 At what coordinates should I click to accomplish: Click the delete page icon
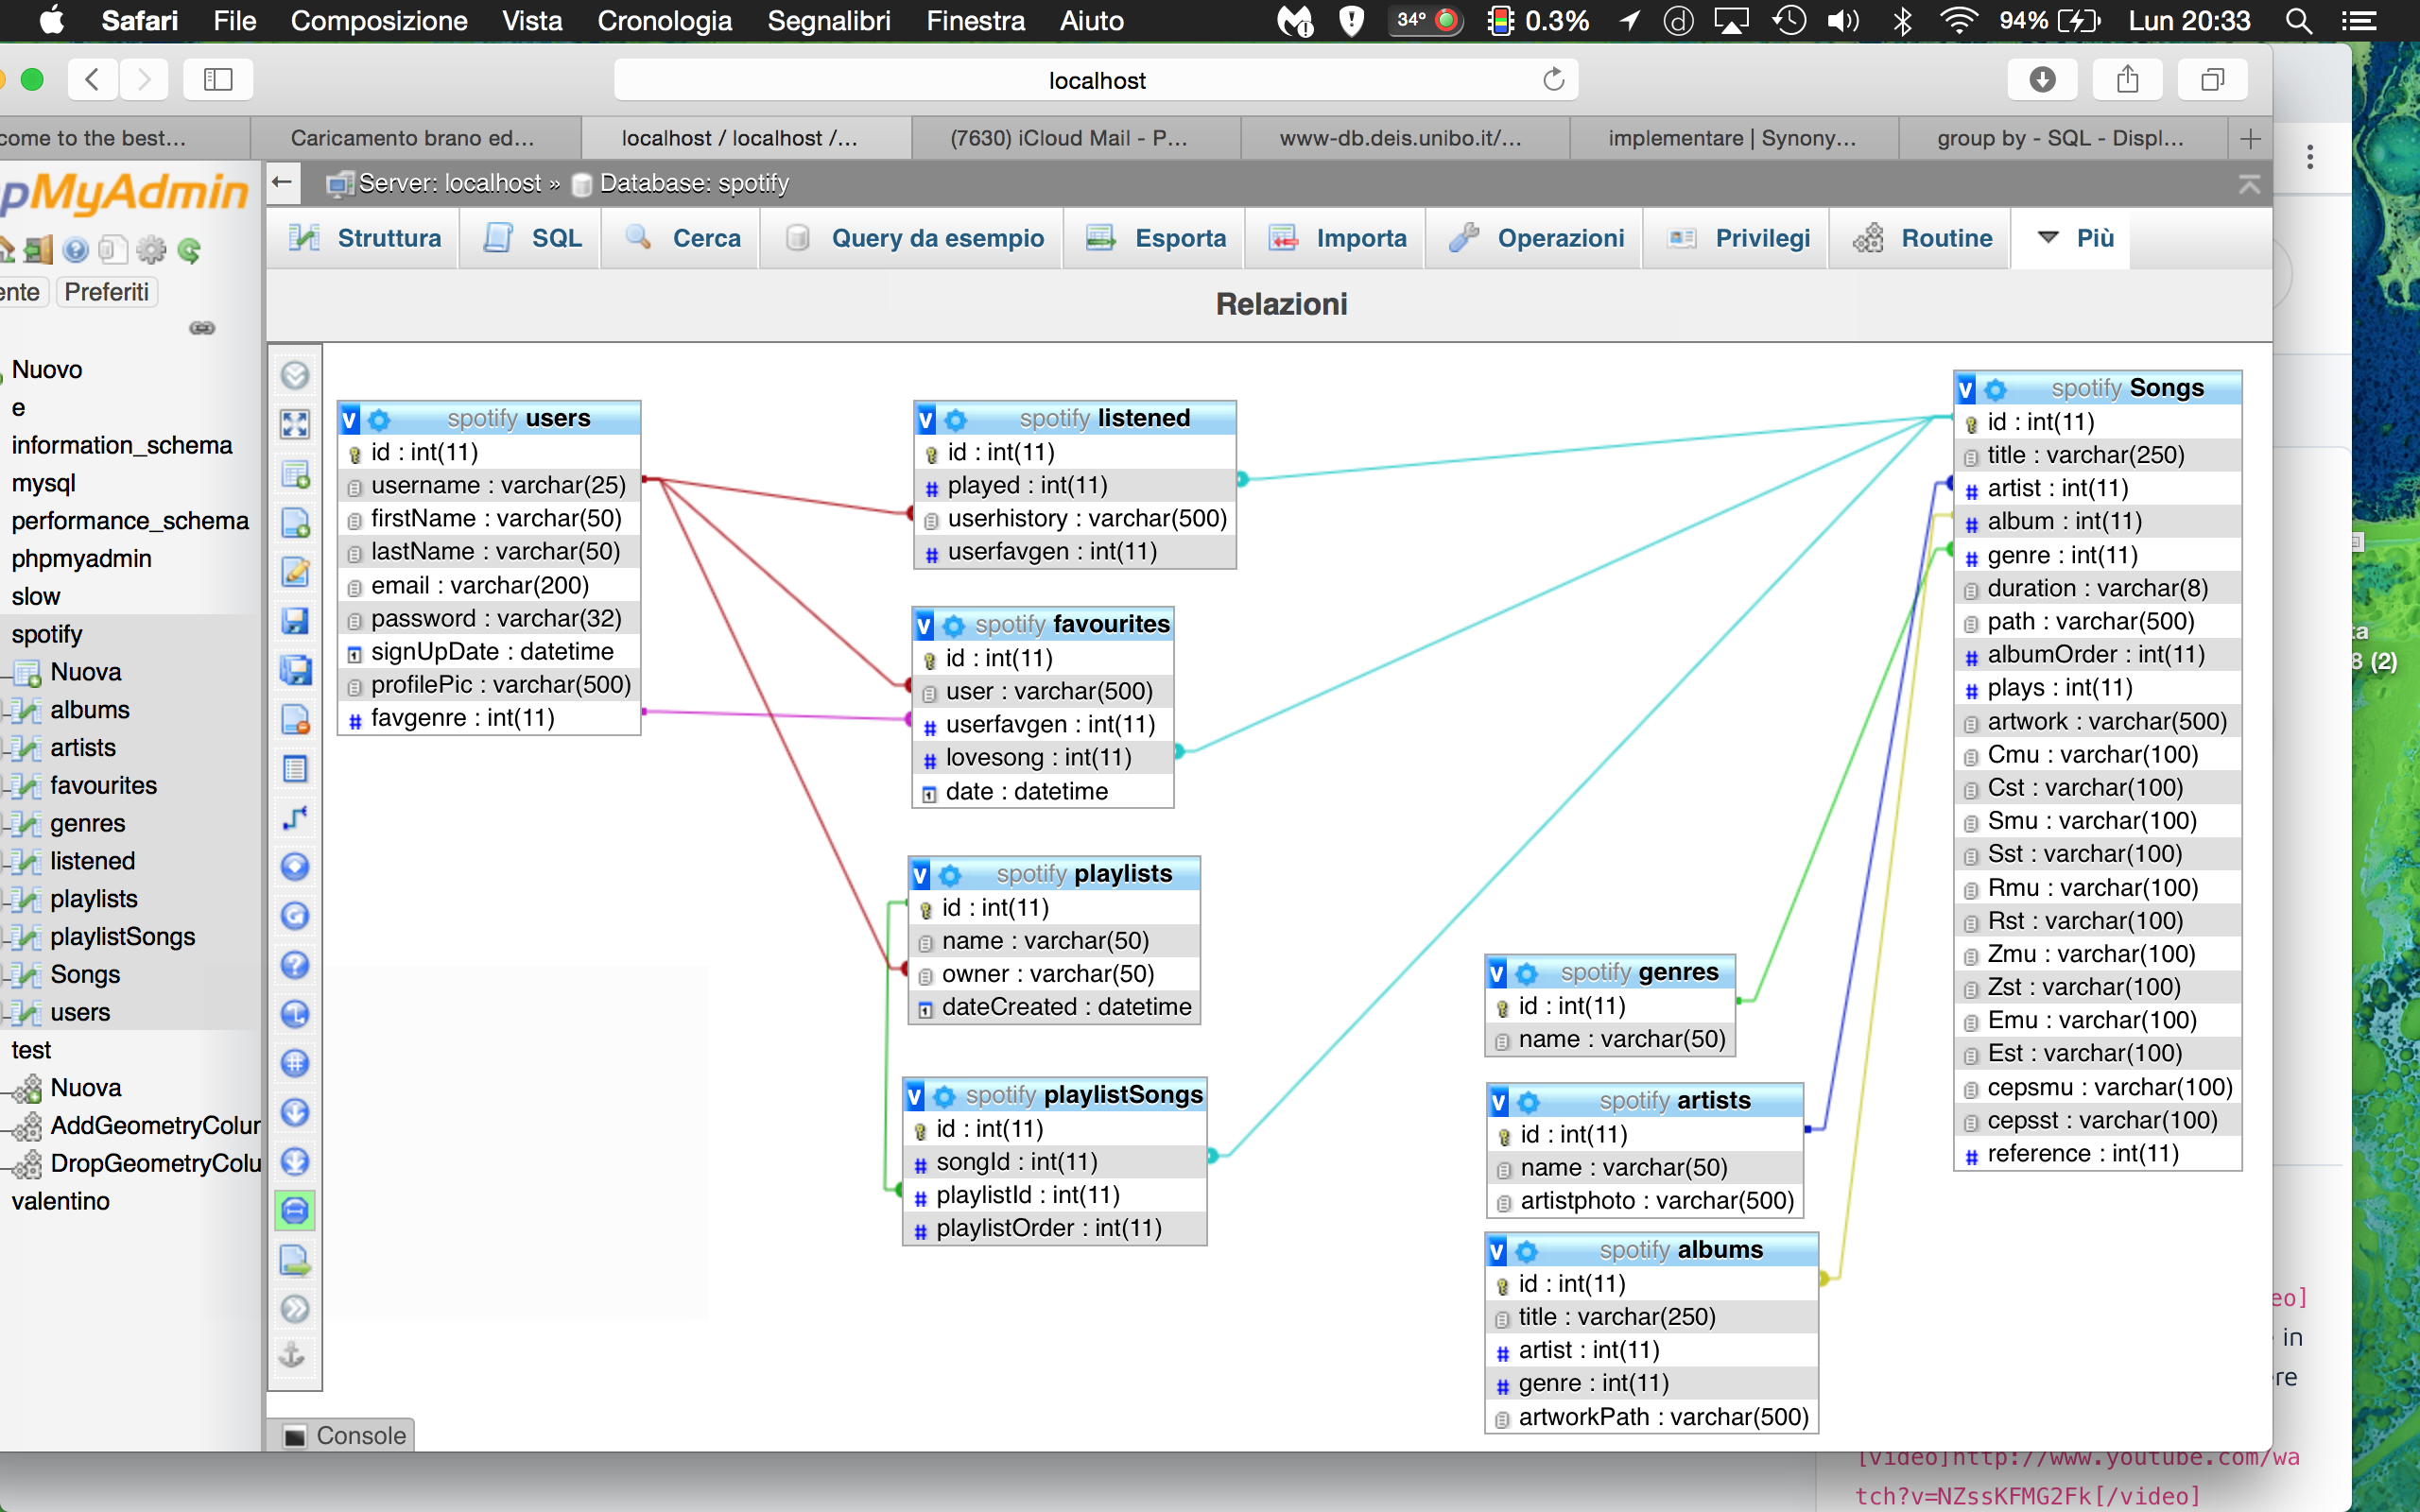295,719
